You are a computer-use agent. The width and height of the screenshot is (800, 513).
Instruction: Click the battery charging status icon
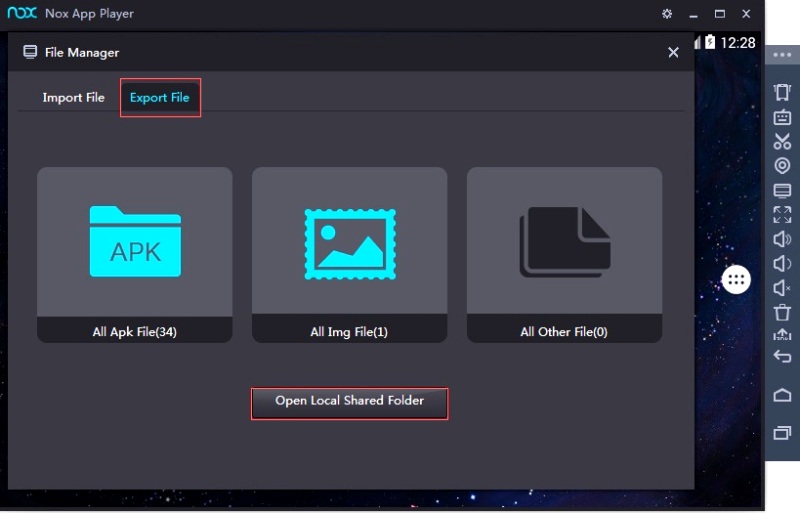tap(710, 42)
